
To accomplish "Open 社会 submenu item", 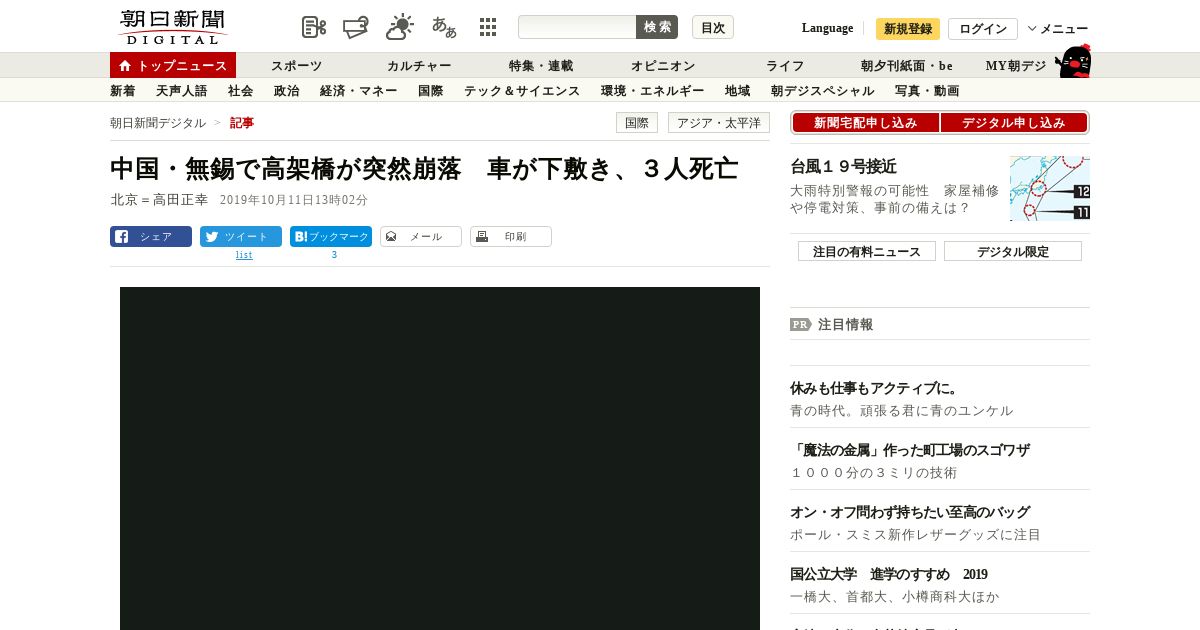I will (x=241, y=91).
